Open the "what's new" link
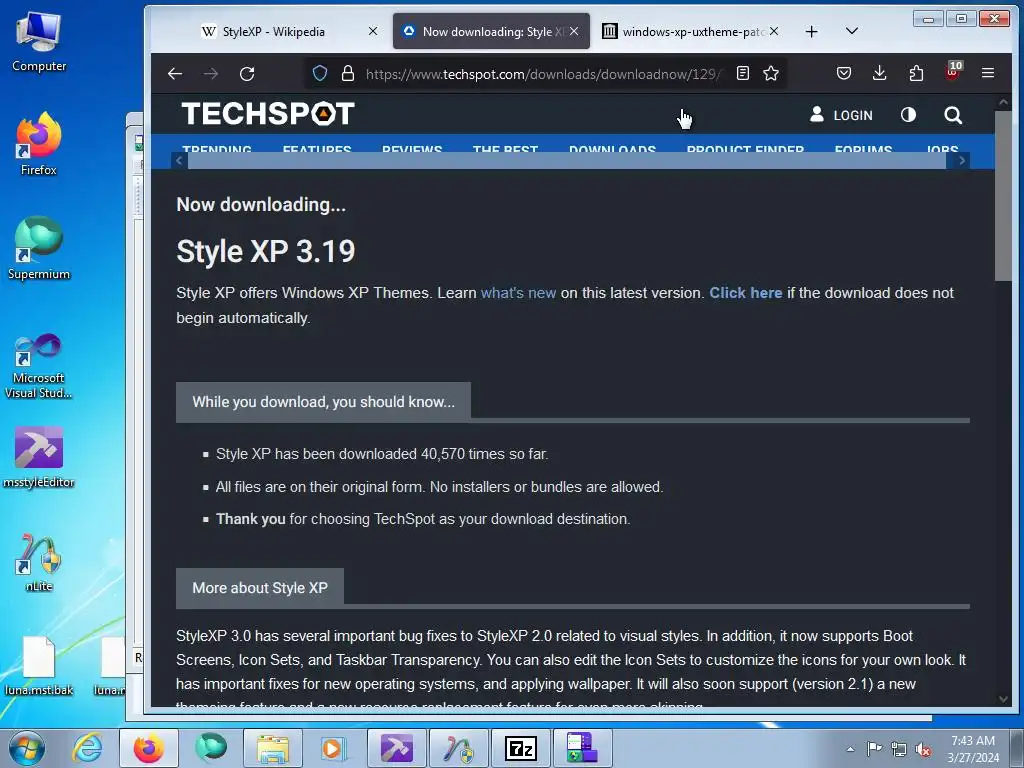Screen dimensions: 1024x768 coord(519,293)
